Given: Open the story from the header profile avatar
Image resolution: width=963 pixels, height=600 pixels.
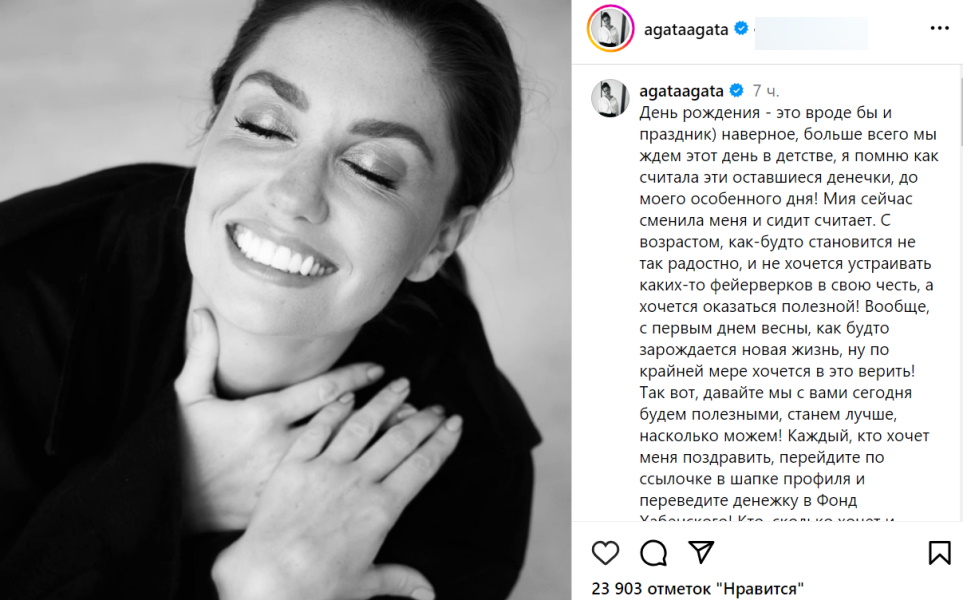Looking at the screenshot, I should point(610,28).
